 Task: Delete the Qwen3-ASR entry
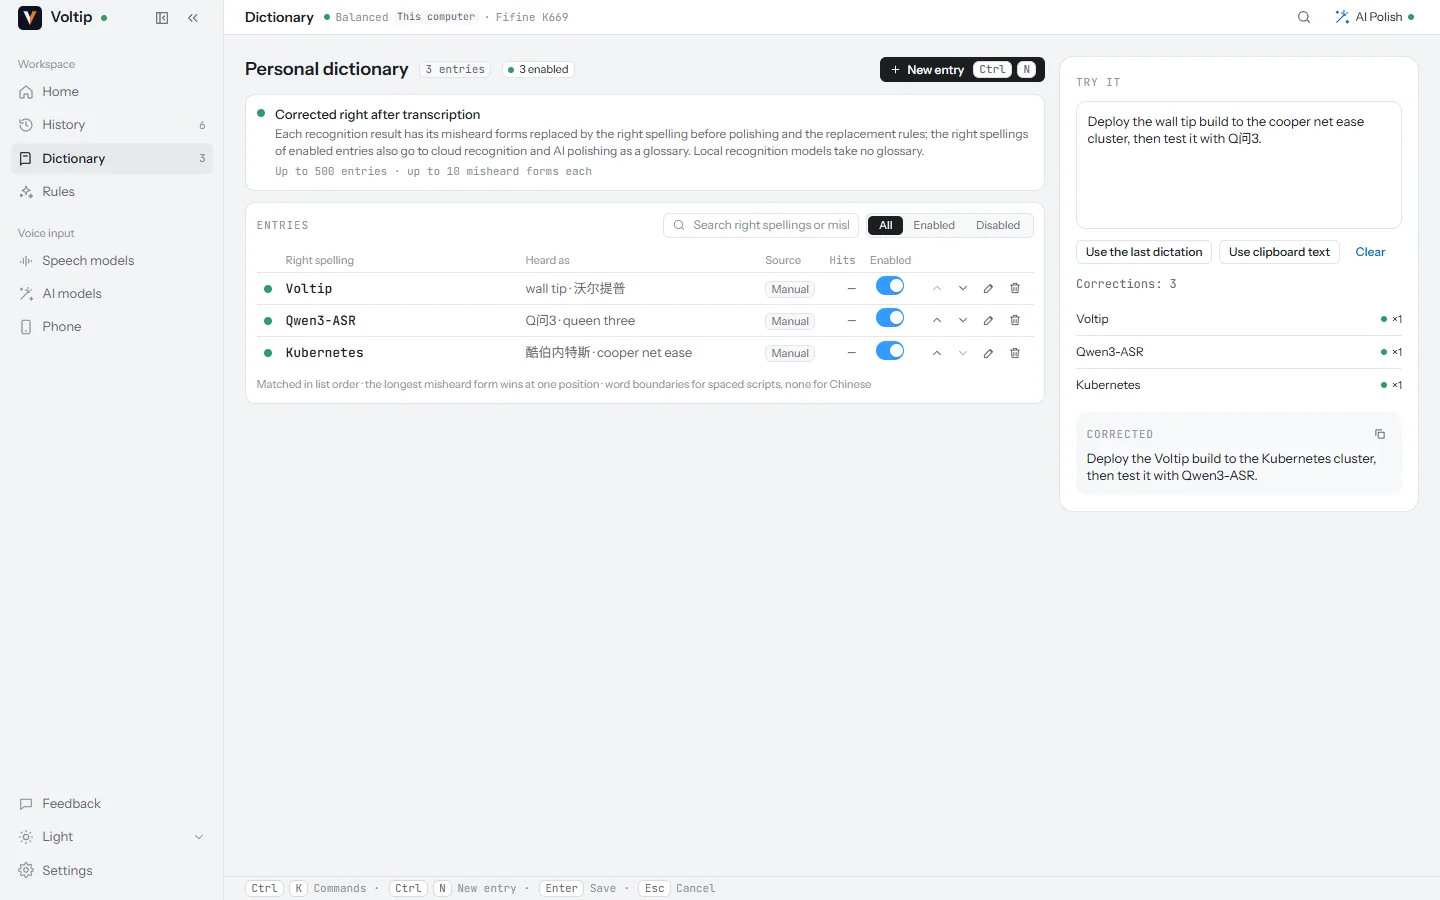pos(1015,321)
